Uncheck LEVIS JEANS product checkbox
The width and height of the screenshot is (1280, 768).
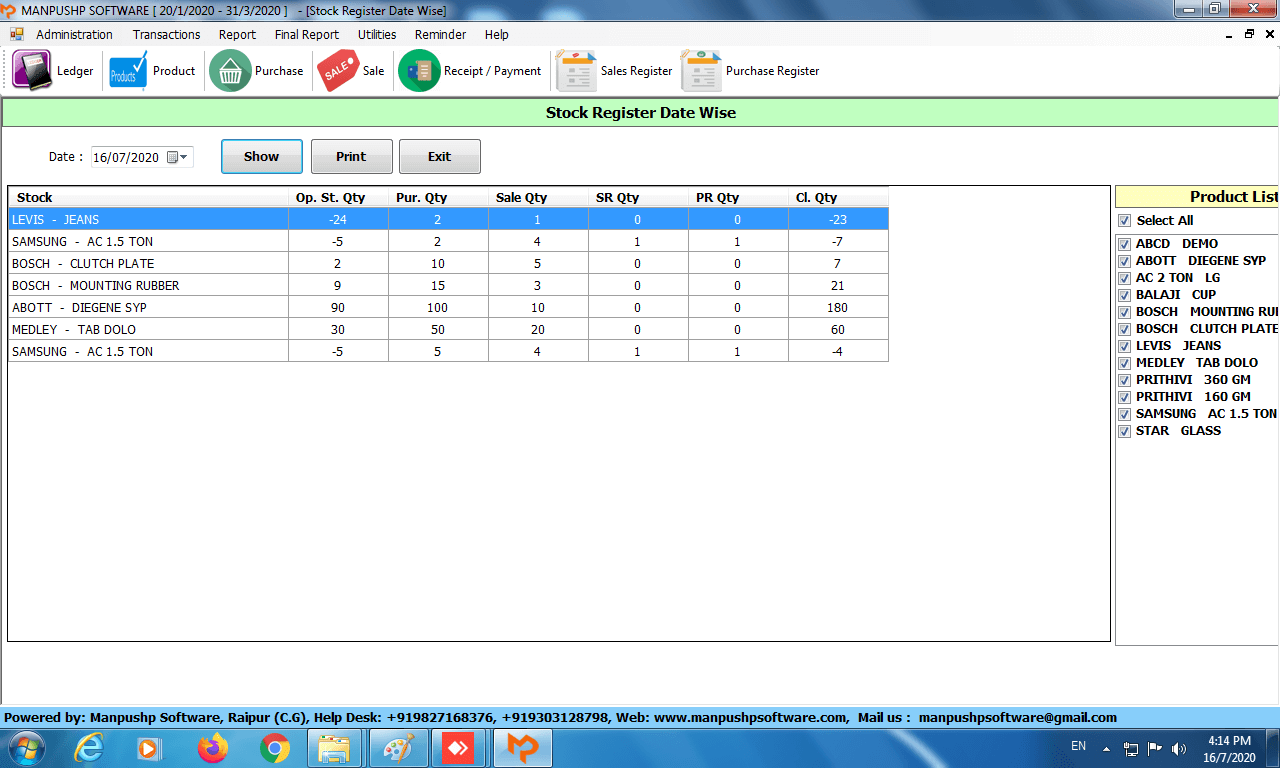tap(1124, 346)
